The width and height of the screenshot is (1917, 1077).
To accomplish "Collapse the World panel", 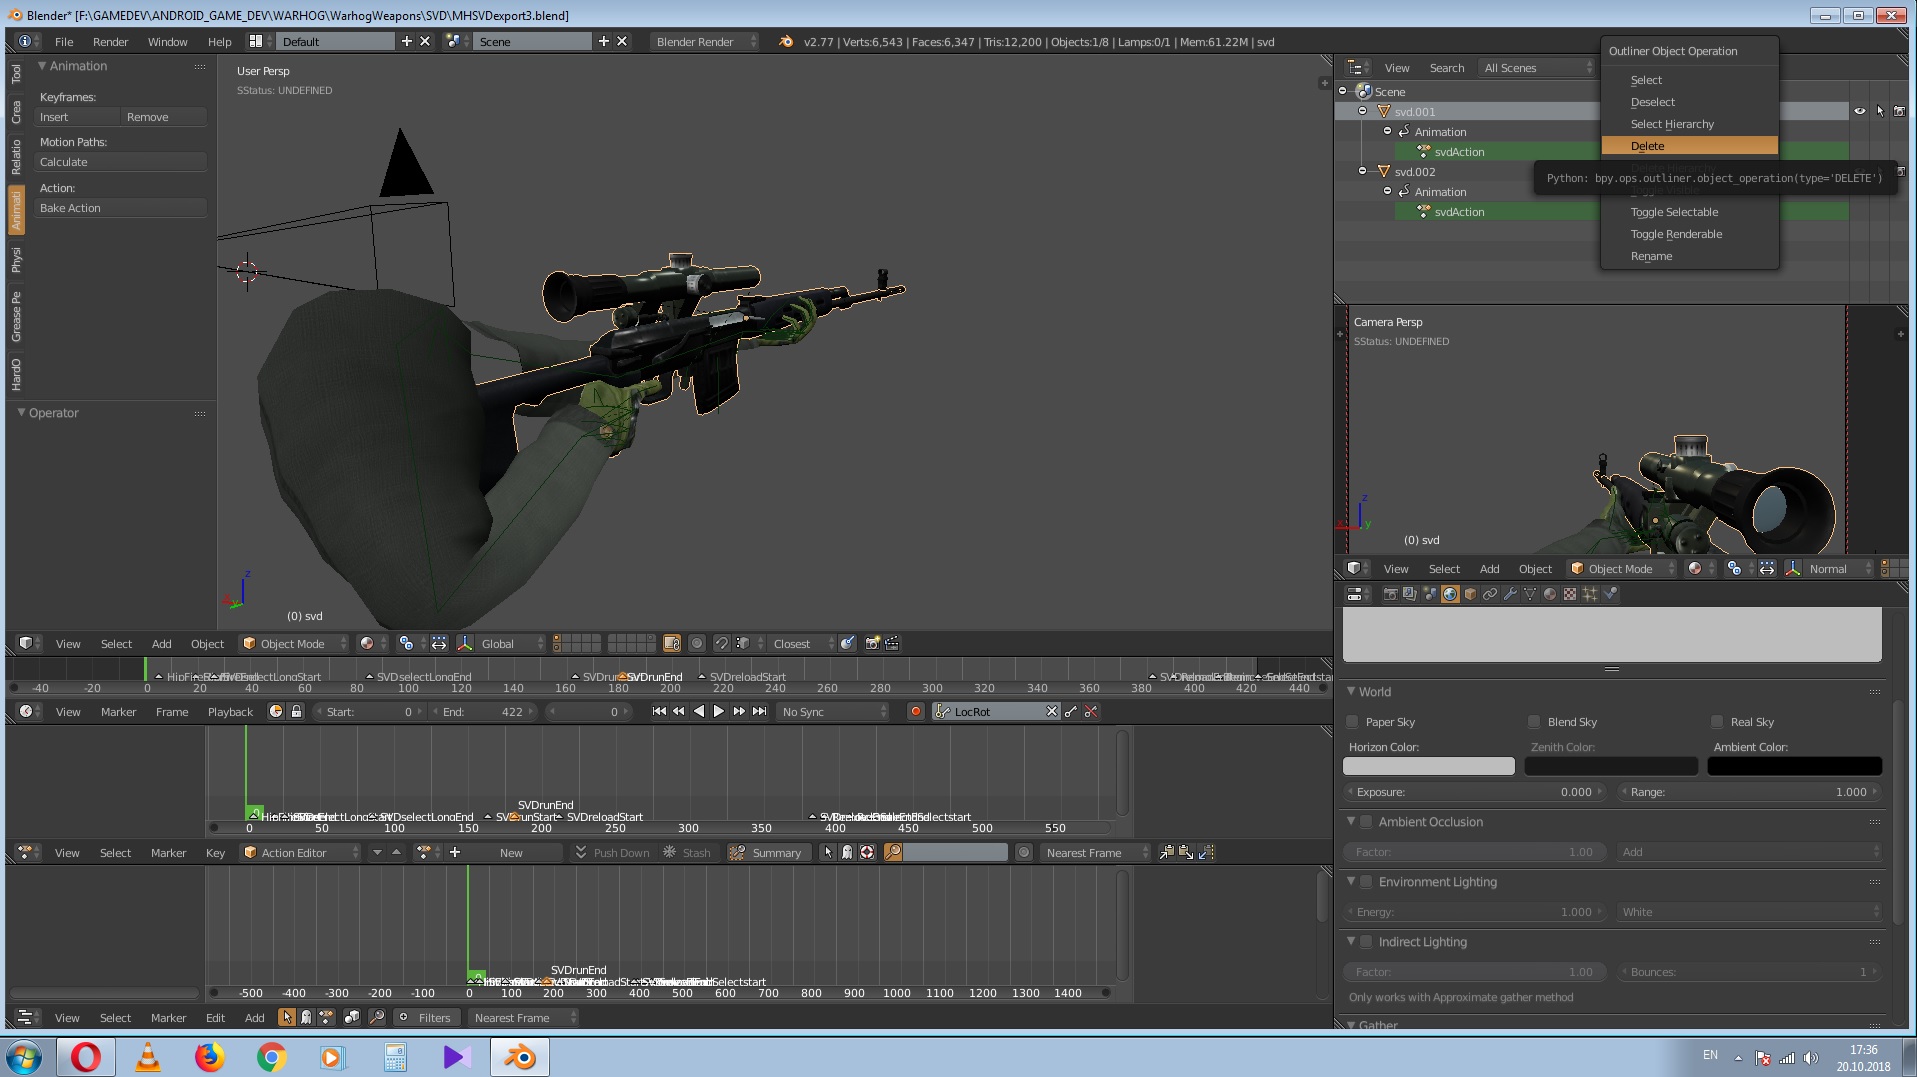I will (x=1351, y=691).
